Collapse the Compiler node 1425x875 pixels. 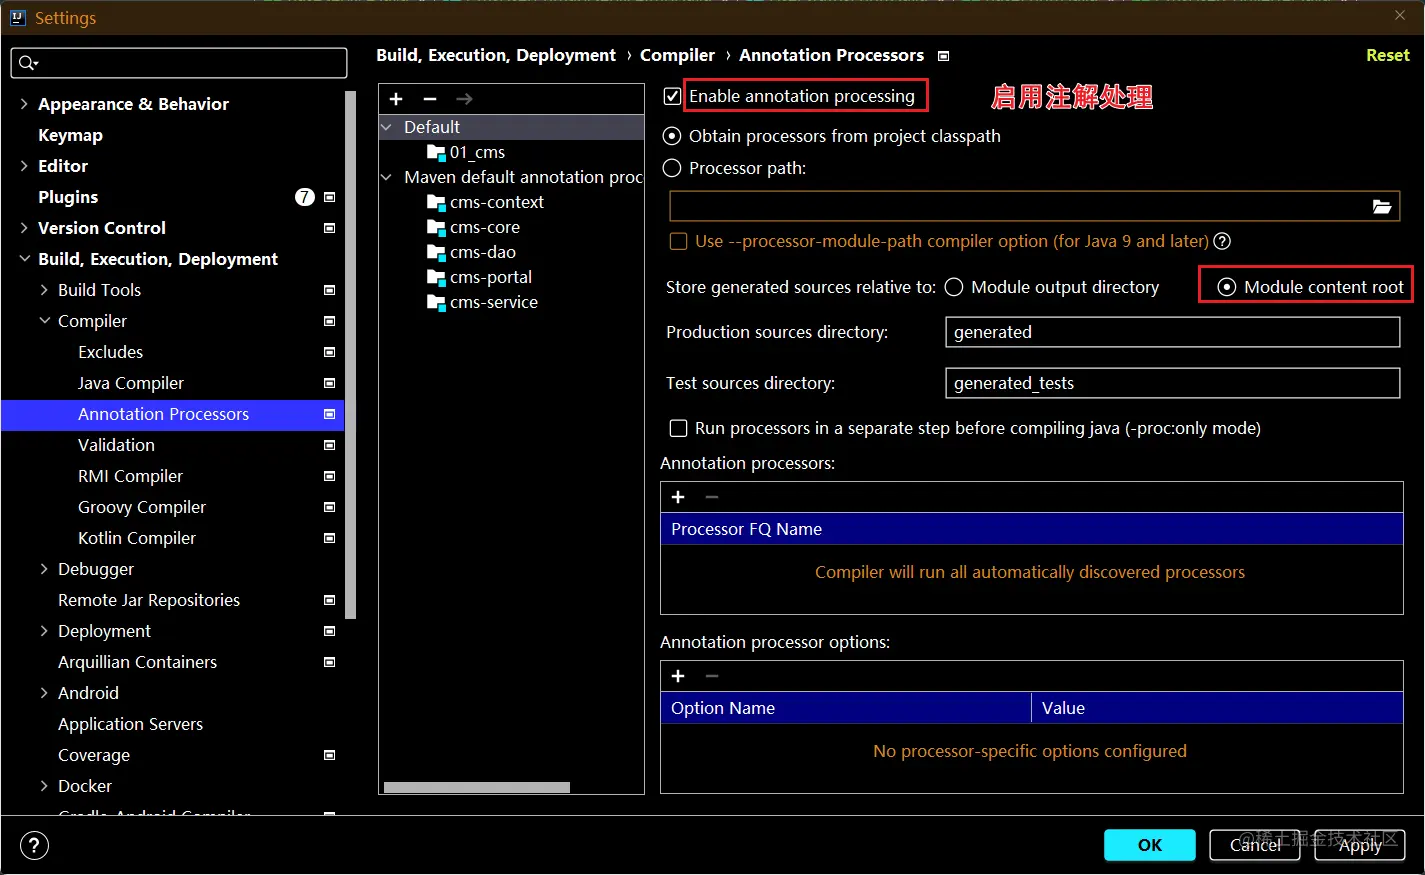click(44, 321)
